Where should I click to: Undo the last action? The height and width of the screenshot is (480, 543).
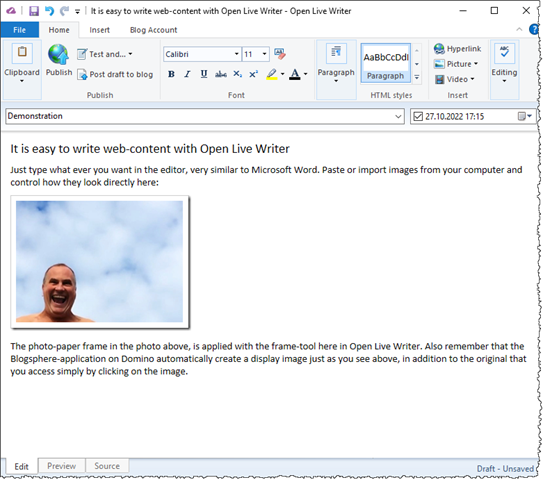(x=50, y=11)
